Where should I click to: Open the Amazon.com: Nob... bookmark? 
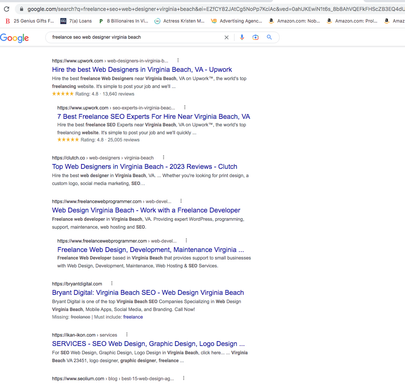click(294, 21)
